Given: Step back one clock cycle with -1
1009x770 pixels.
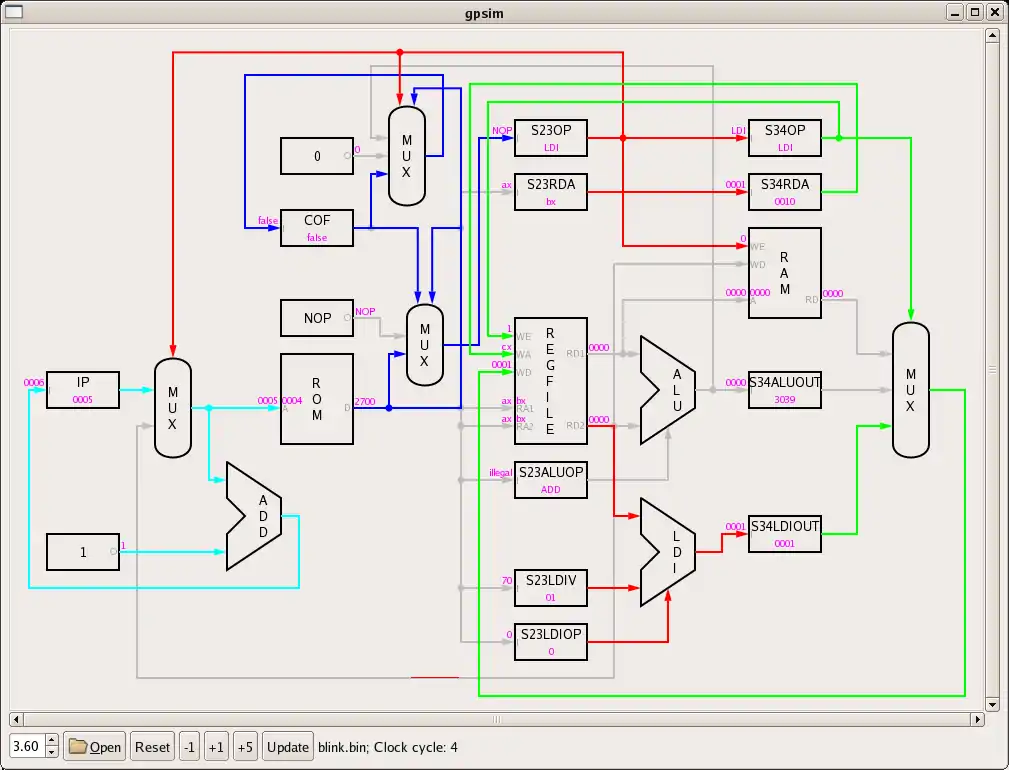Looking at the screenshot, I should coord(190,746).
